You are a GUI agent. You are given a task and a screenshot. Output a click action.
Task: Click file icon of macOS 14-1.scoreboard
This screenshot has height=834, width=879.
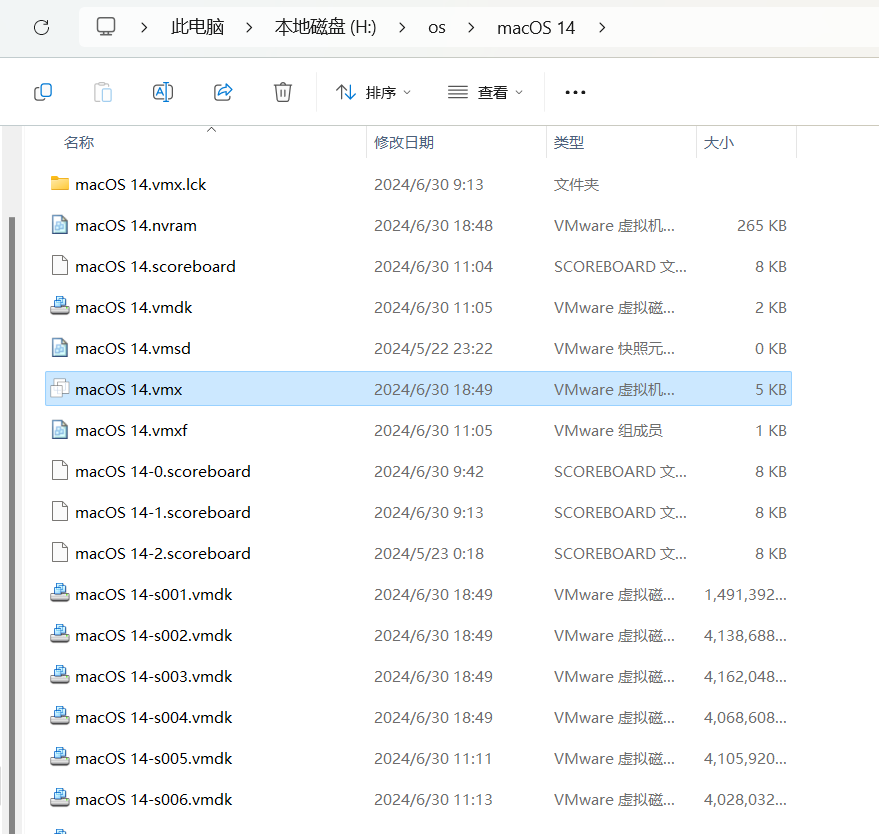60,512
